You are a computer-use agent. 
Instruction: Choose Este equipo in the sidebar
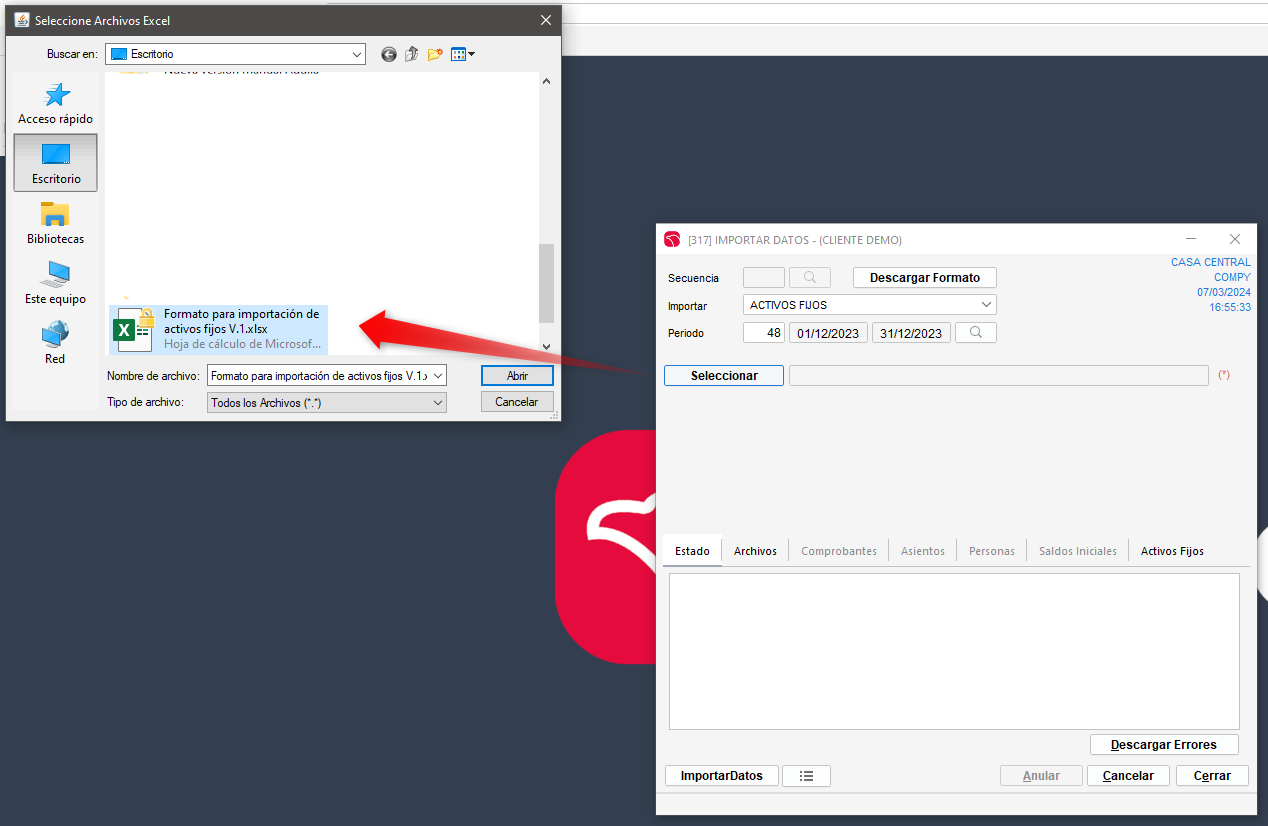(56, 283)
